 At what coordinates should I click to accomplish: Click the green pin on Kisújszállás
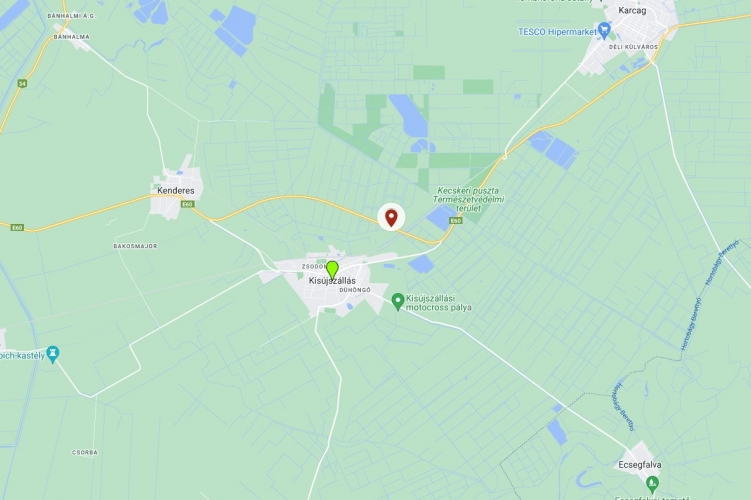tap(332, 270)
